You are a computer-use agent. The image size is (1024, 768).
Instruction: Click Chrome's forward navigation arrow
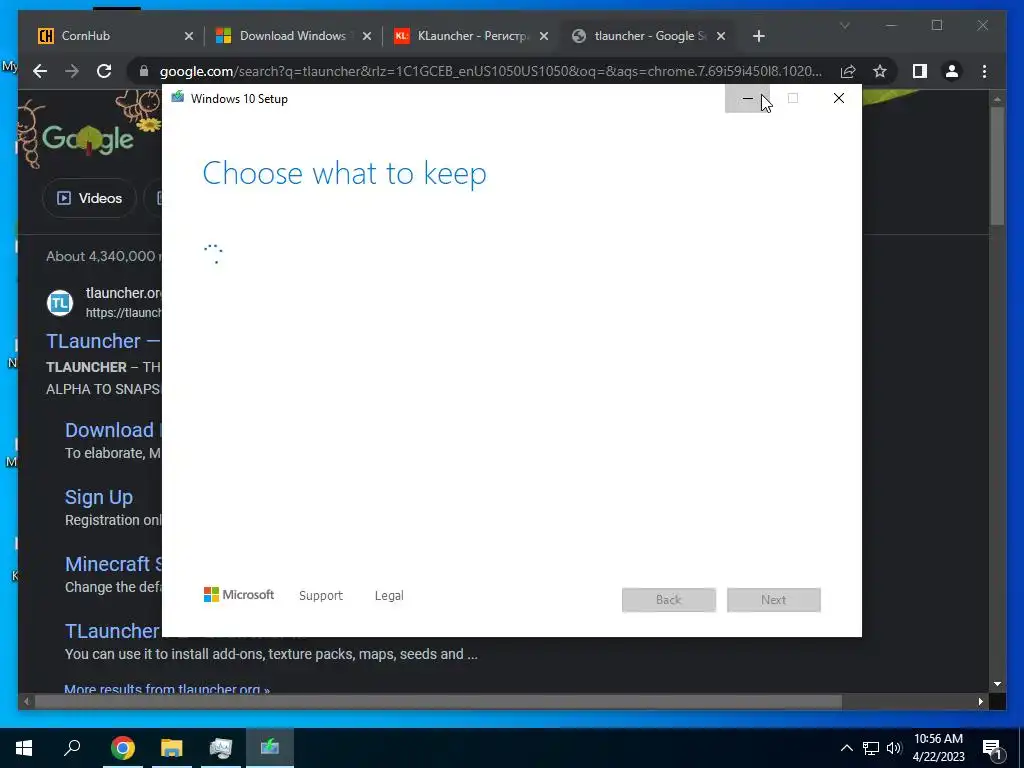[x=72, y=71]
